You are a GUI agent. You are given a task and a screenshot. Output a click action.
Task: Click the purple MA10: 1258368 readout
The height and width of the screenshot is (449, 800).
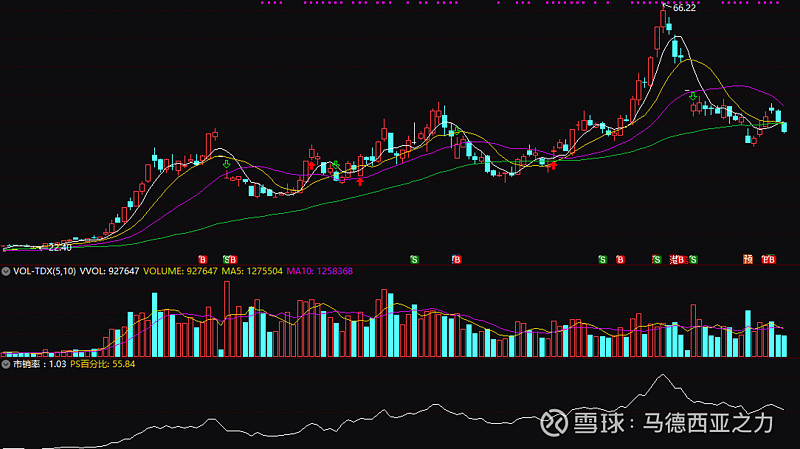tap(319, 271)
